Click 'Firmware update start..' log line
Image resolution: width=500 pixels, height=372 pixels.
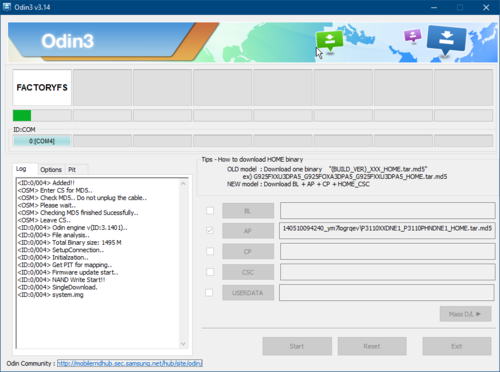(x=68, y=272)
